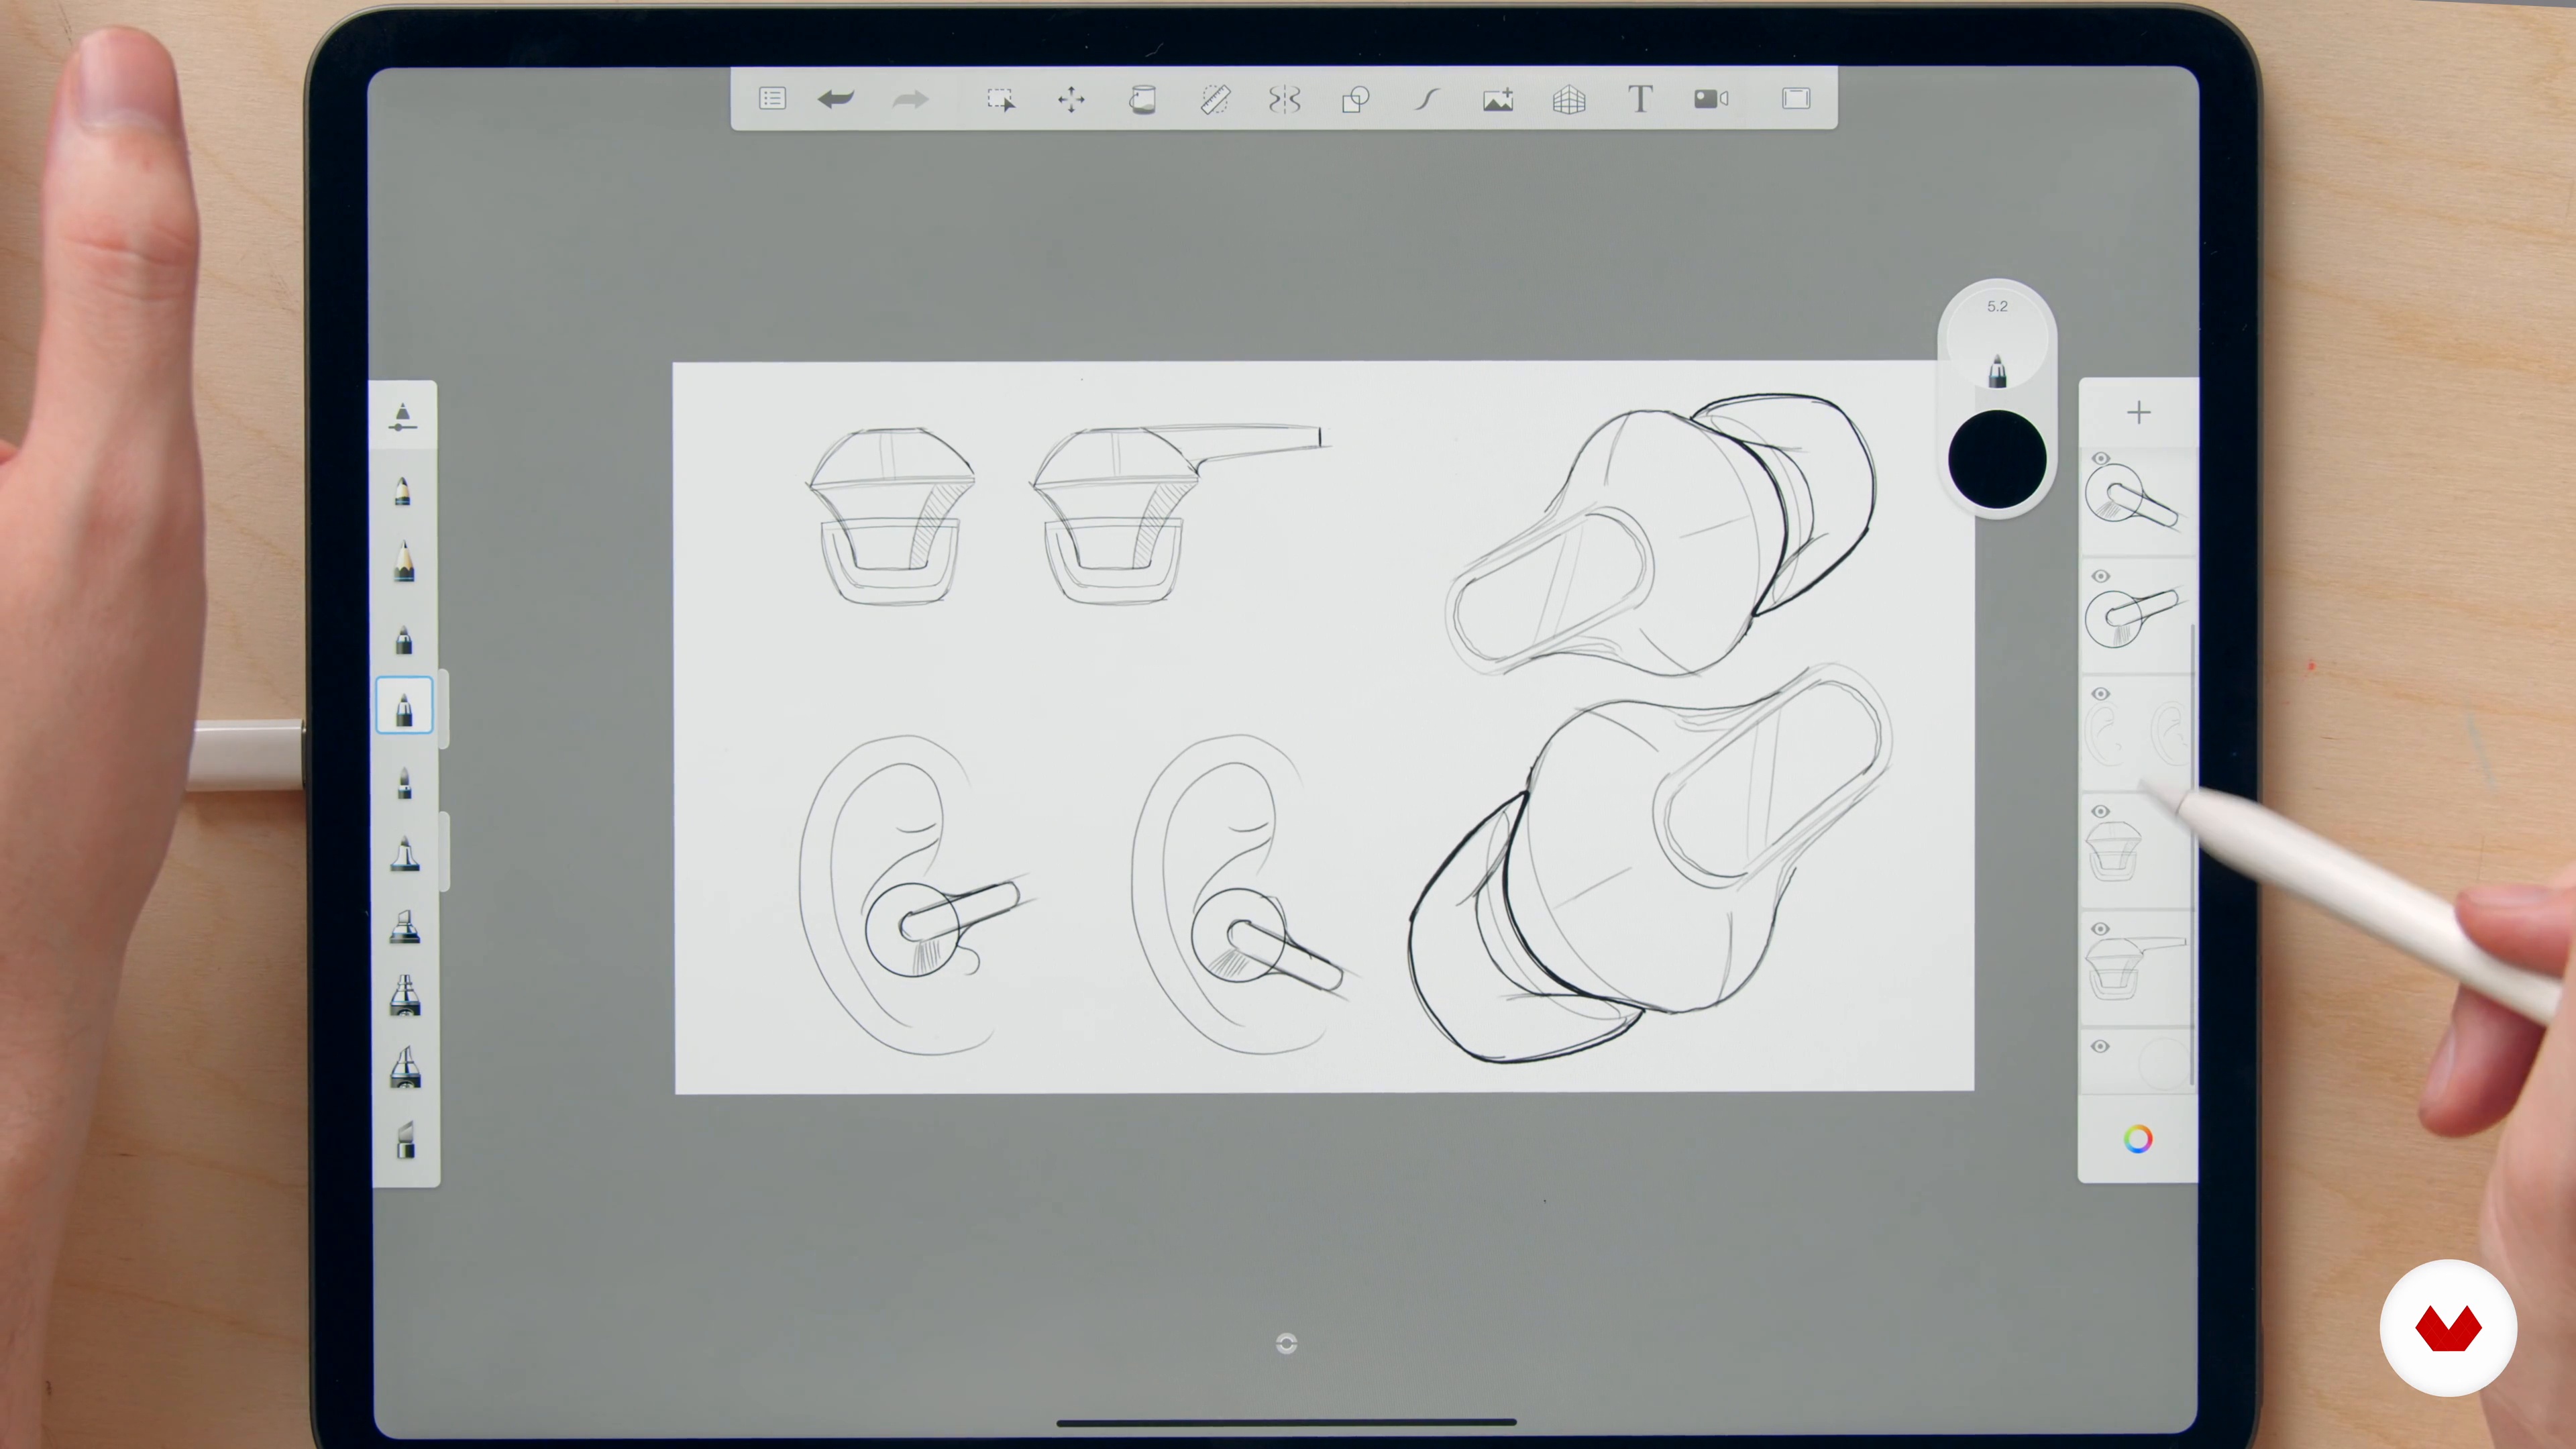Click the Undo arrow
The image size is (2576, 1449).
coord(835,98)
